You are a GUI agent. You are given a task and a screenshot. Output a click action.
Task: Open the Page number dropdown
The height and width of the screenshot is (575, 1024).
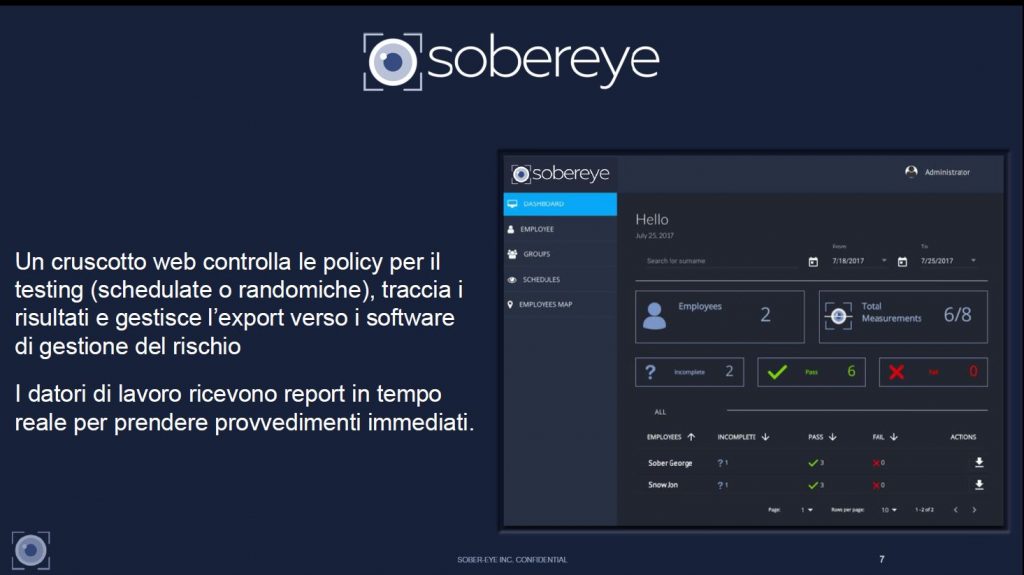point(807,510)
